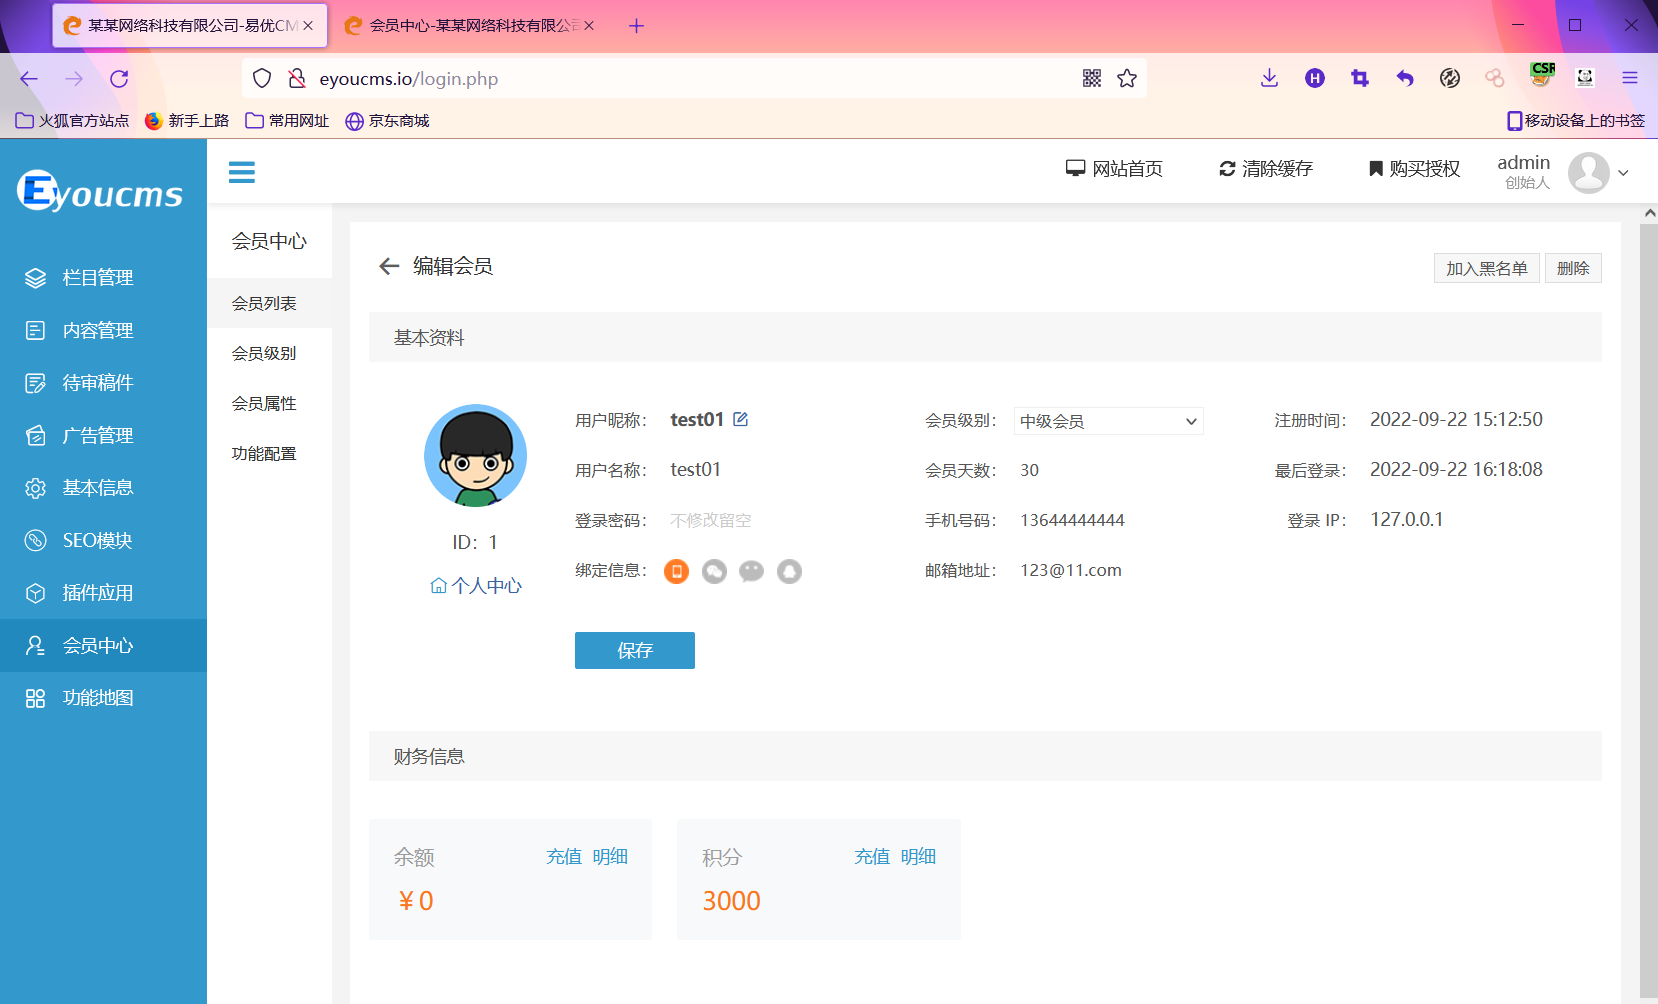Click 清除缓存 in the top header
The width and height of the screenshot is (1658, 1004).
coord(1266,169)
